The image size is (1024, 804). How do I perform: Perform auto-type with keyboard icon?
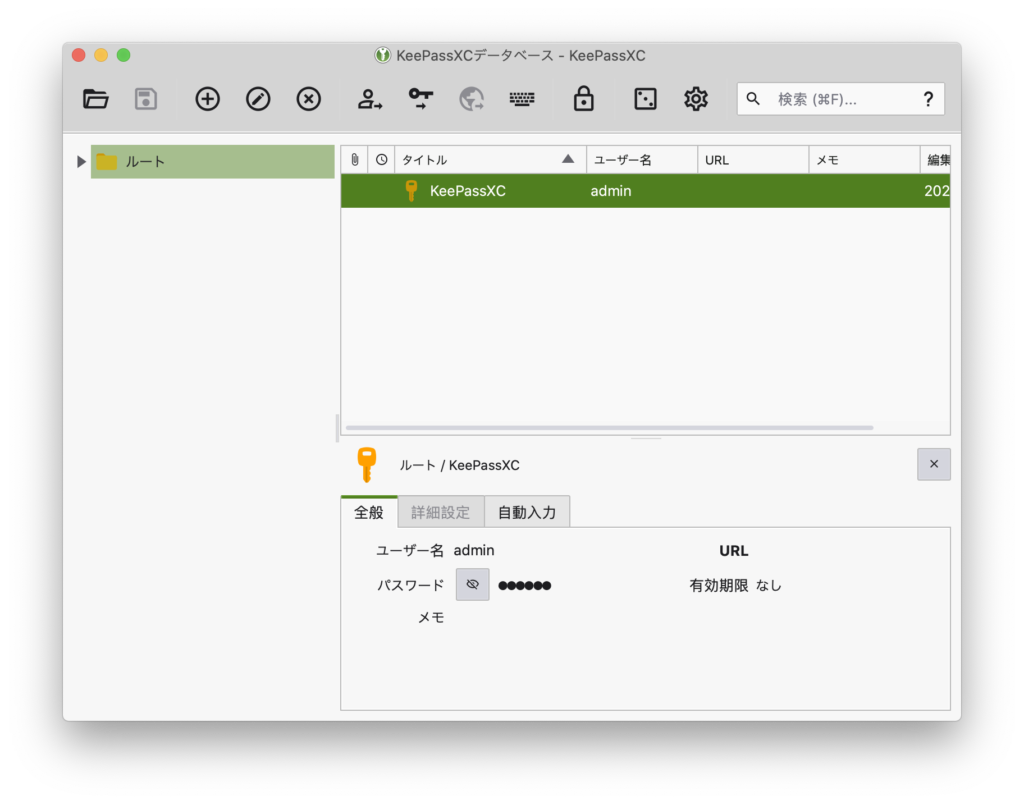click(522, 99)
